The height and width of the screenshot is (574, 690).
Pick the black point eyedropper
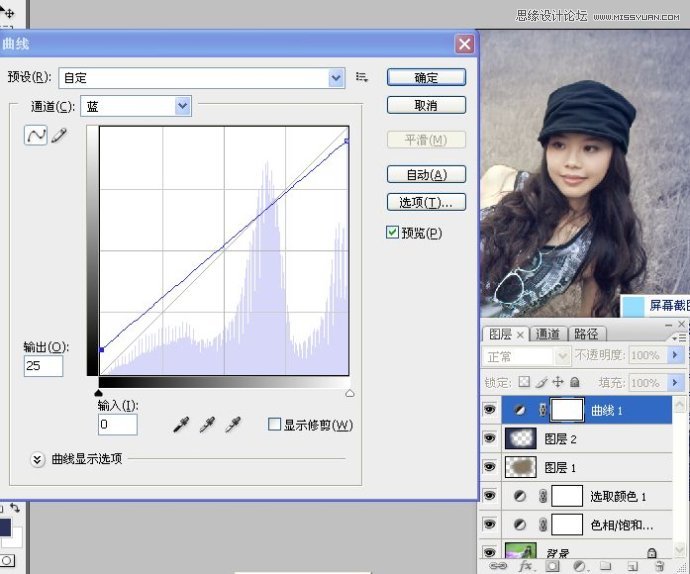click(181, 424)
